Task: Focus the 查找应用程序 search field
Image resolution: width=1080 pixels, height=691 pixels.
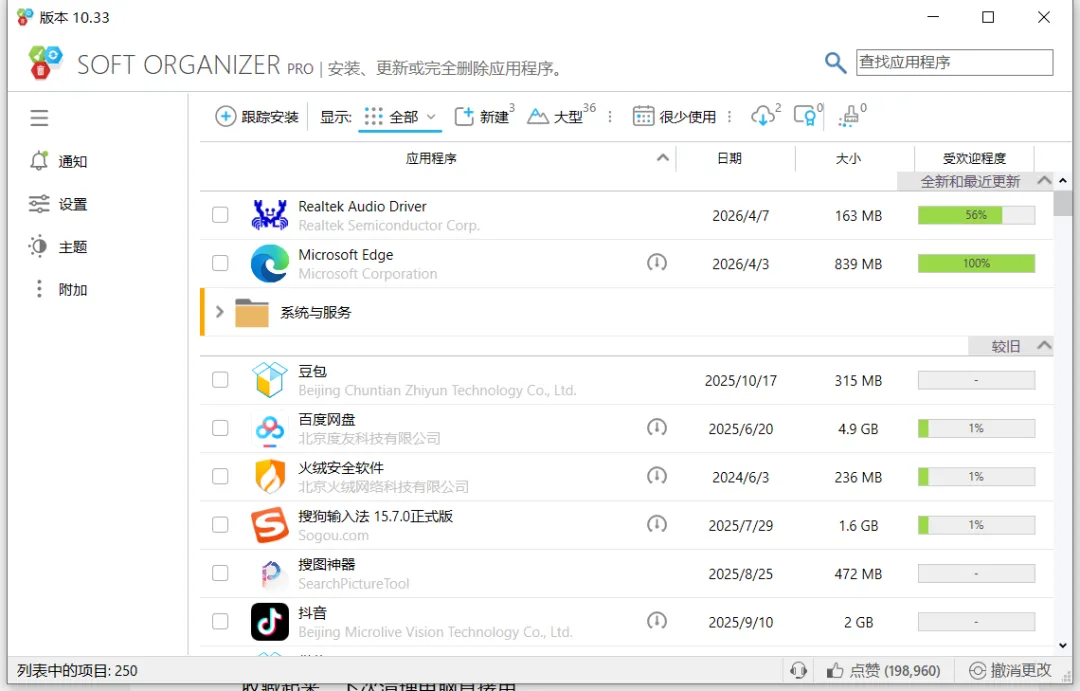Action: click(x=954, y=62)
